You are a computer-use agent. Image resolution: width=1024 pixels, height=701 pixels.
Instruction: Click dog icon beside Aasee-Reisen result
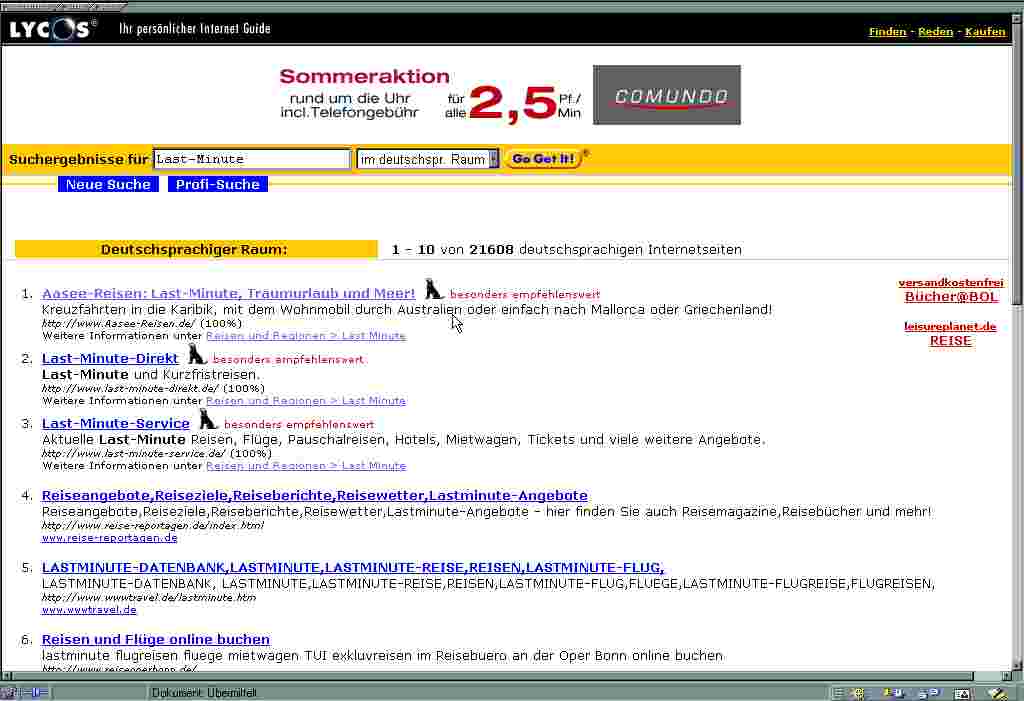point(433,290)
